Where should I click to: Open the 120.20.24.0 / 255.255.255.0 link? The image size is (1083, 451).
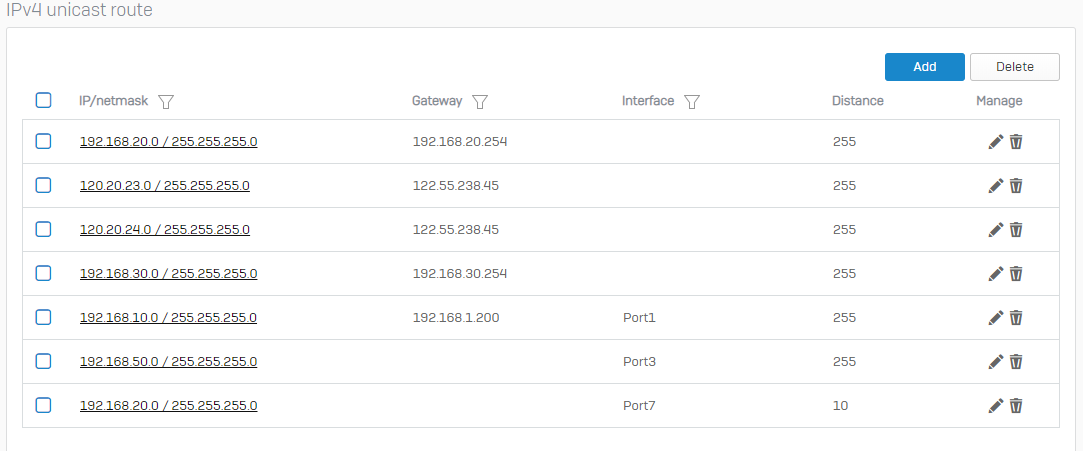[165, 229]
